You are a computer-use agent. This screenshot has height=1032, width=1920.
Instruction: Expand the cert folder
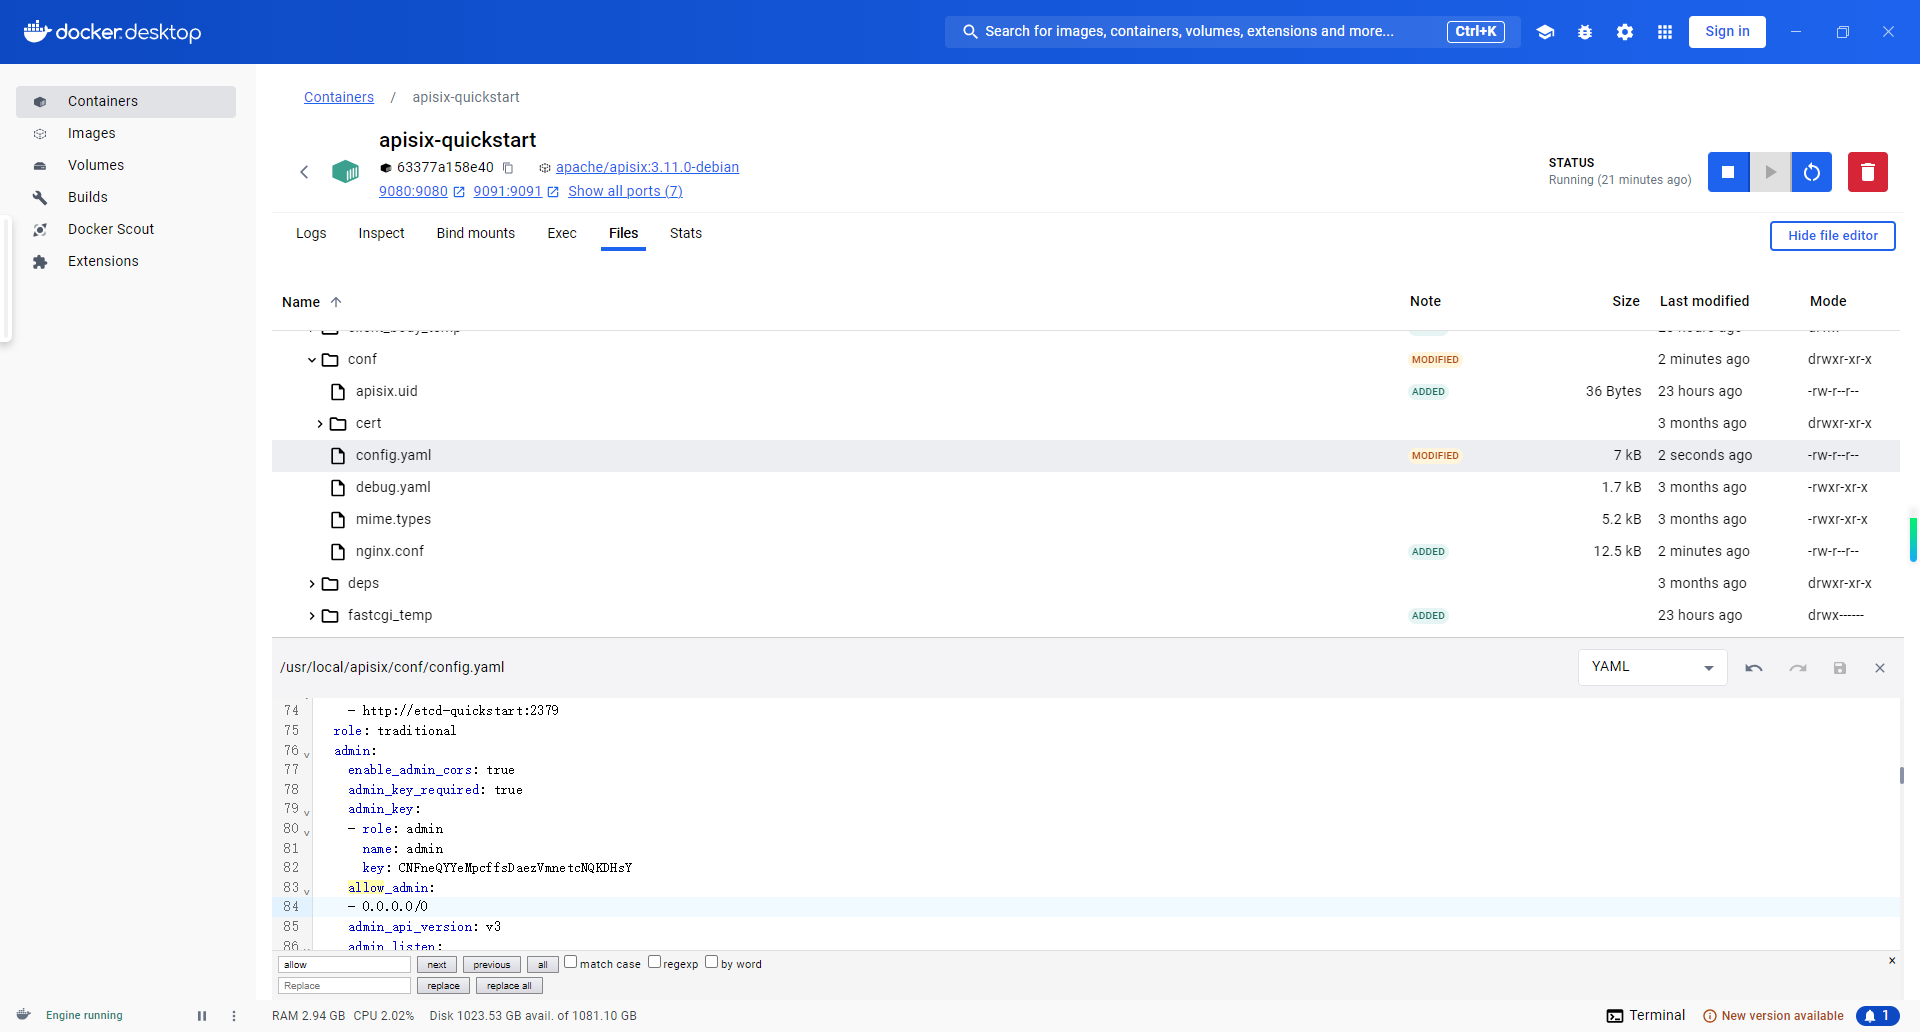(320, 424)
